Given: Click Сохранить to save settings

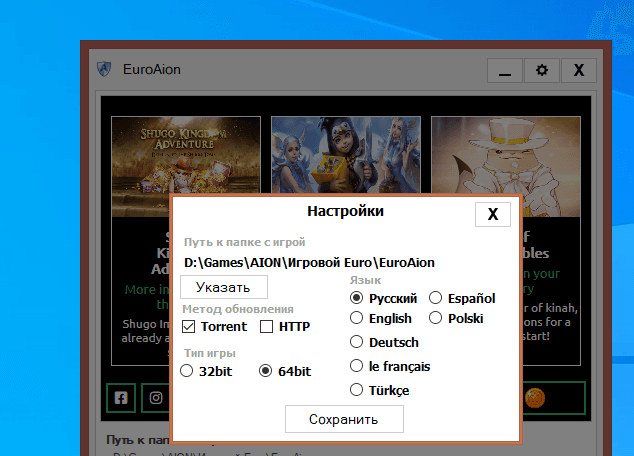Looking at the screenshot, I should pos(344,419).
